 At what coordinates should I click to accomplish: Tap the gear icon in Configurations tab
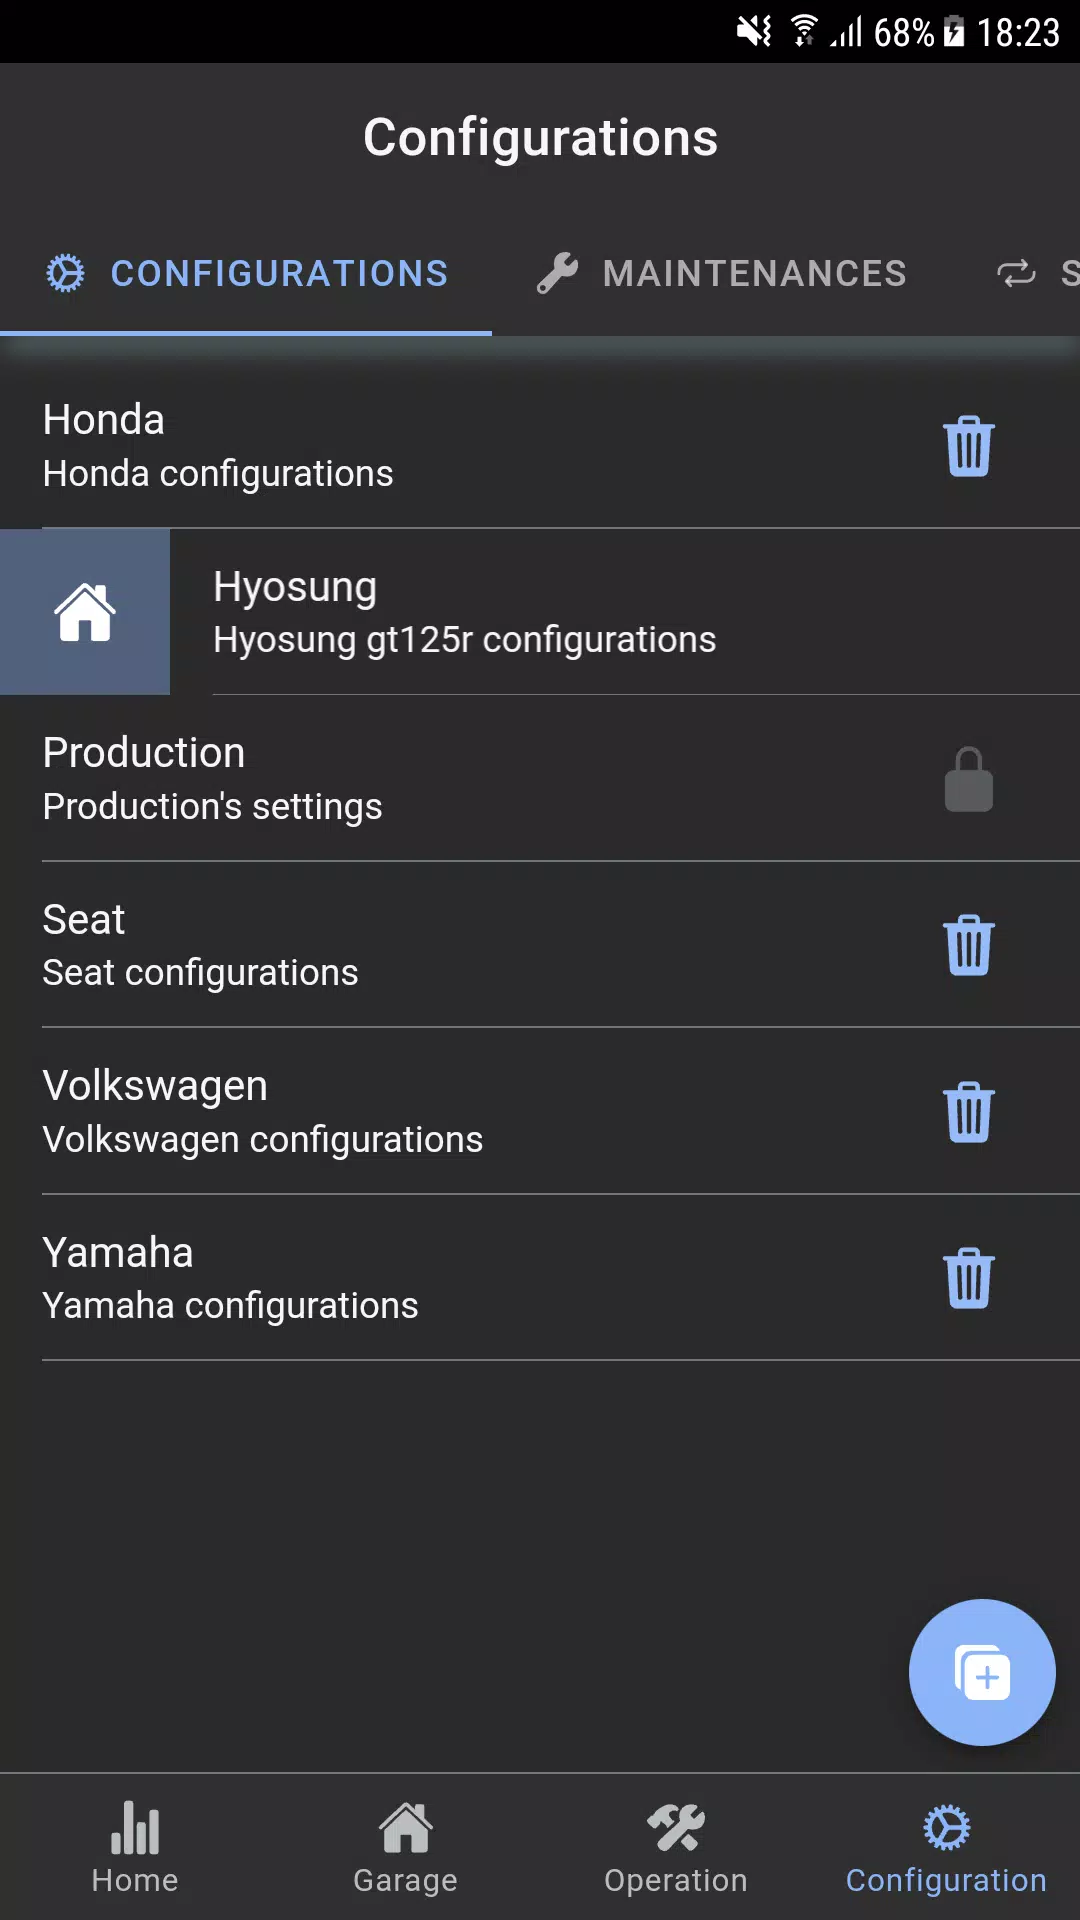(x=66, y=273)
